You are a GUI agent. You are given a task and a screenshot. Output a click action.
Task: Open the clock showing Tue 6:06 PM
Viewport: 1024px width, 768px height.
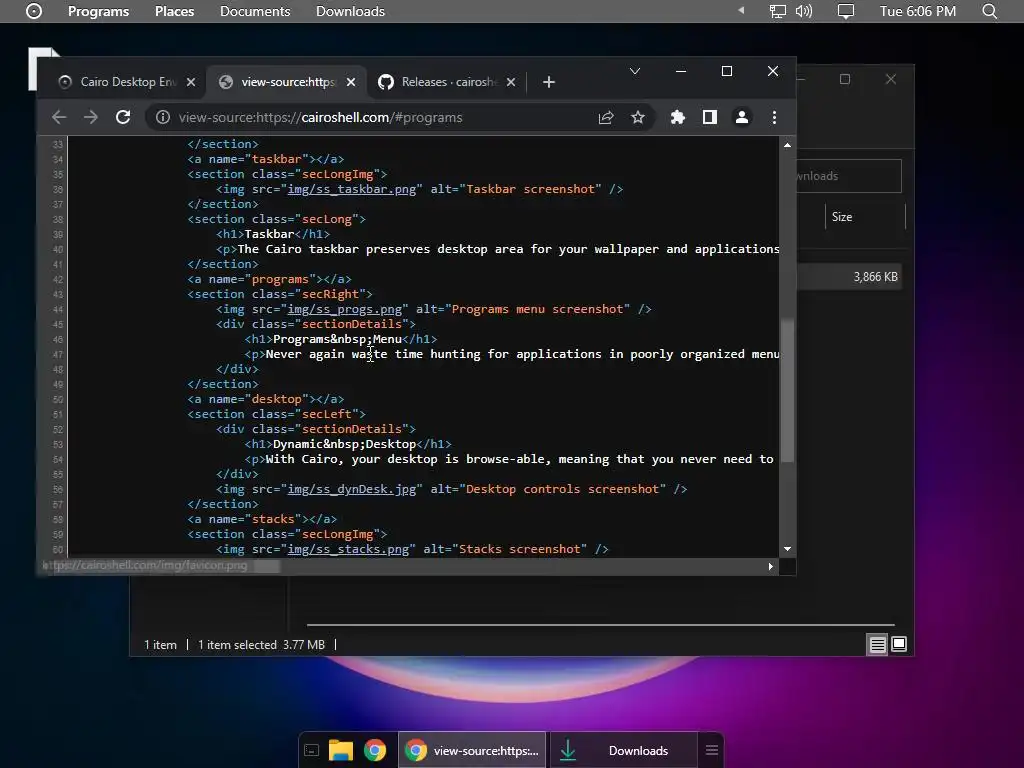(918, 11)
